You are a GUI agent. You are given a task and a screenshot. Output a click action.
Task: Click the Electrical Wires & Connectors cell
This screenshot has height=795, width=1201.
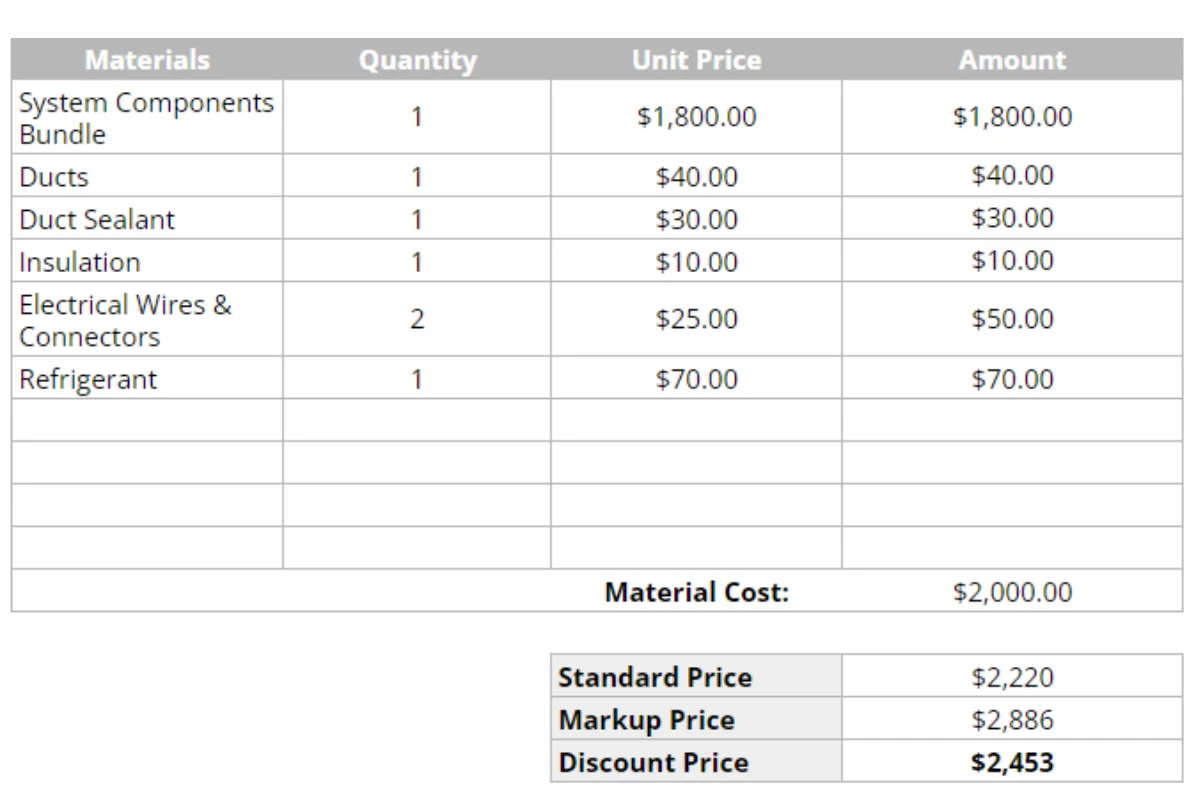(125, 320)
